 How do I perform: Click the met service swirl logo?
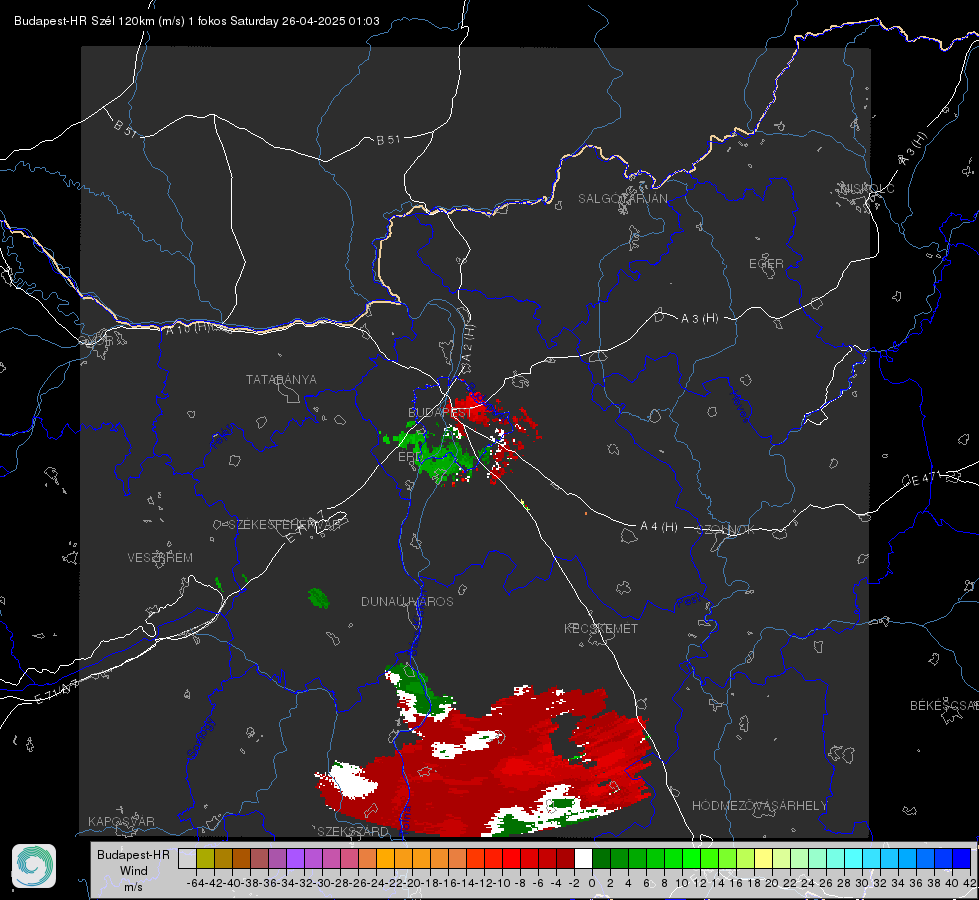(x=34, y=866)
